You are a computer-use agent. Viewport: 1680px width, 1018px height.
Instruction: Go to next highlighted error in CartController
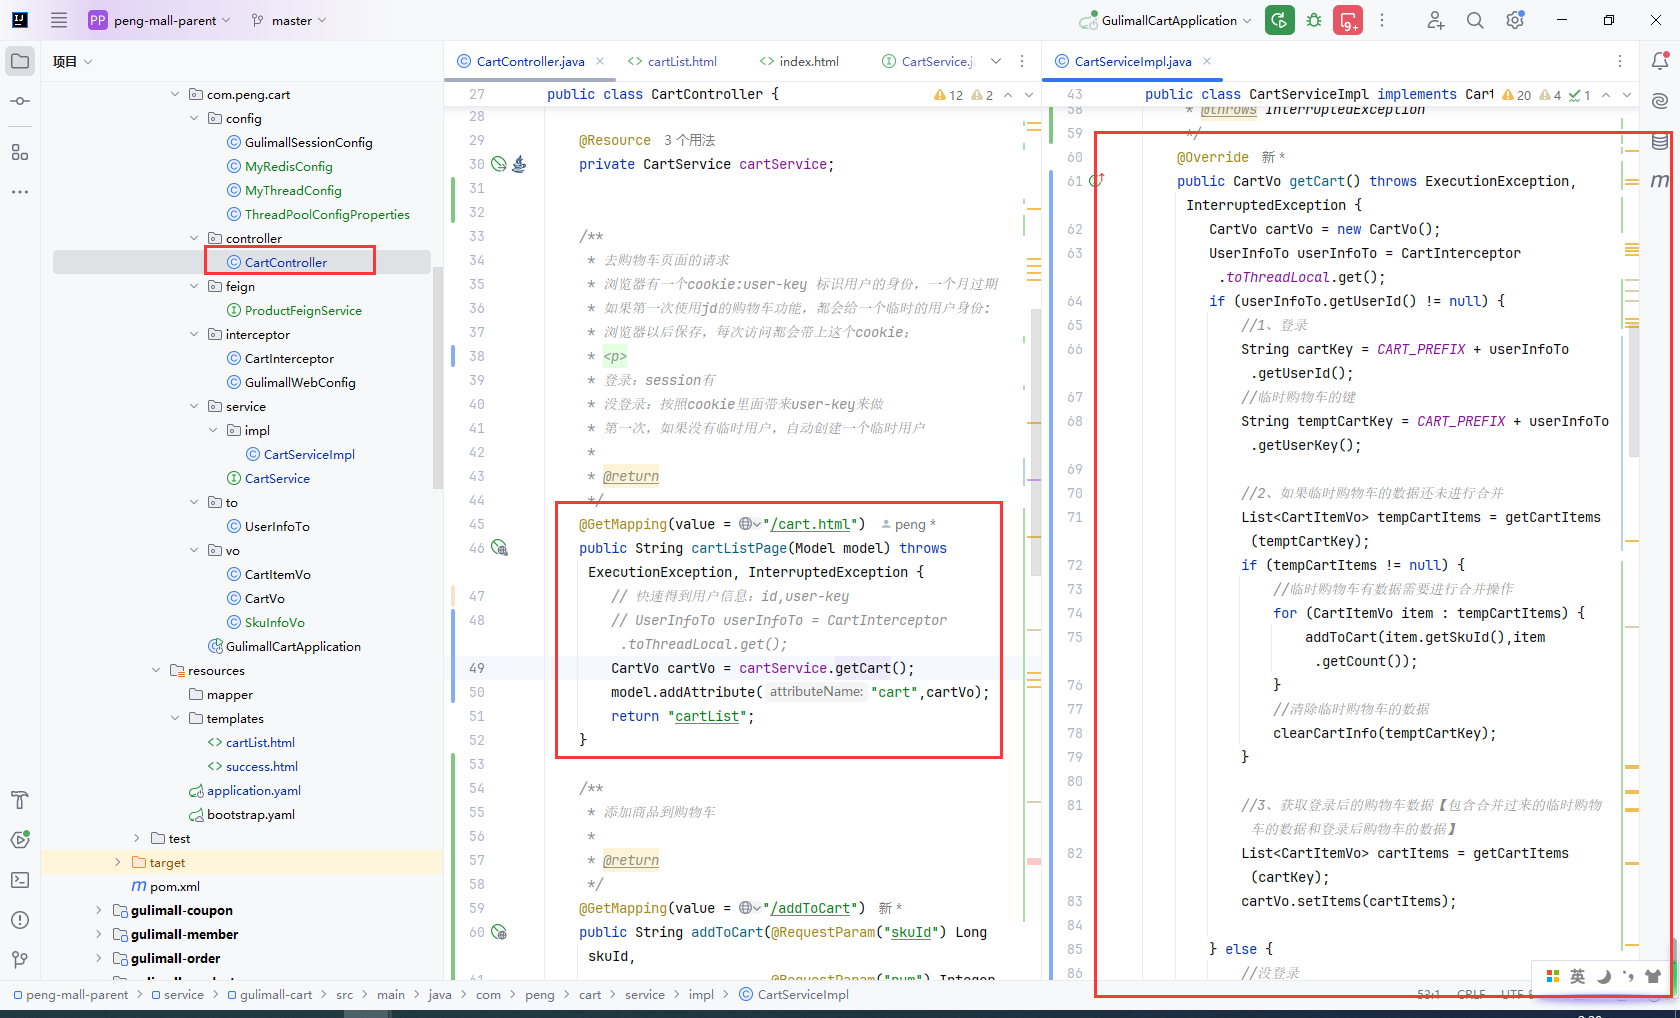[x=1029, y=95]
